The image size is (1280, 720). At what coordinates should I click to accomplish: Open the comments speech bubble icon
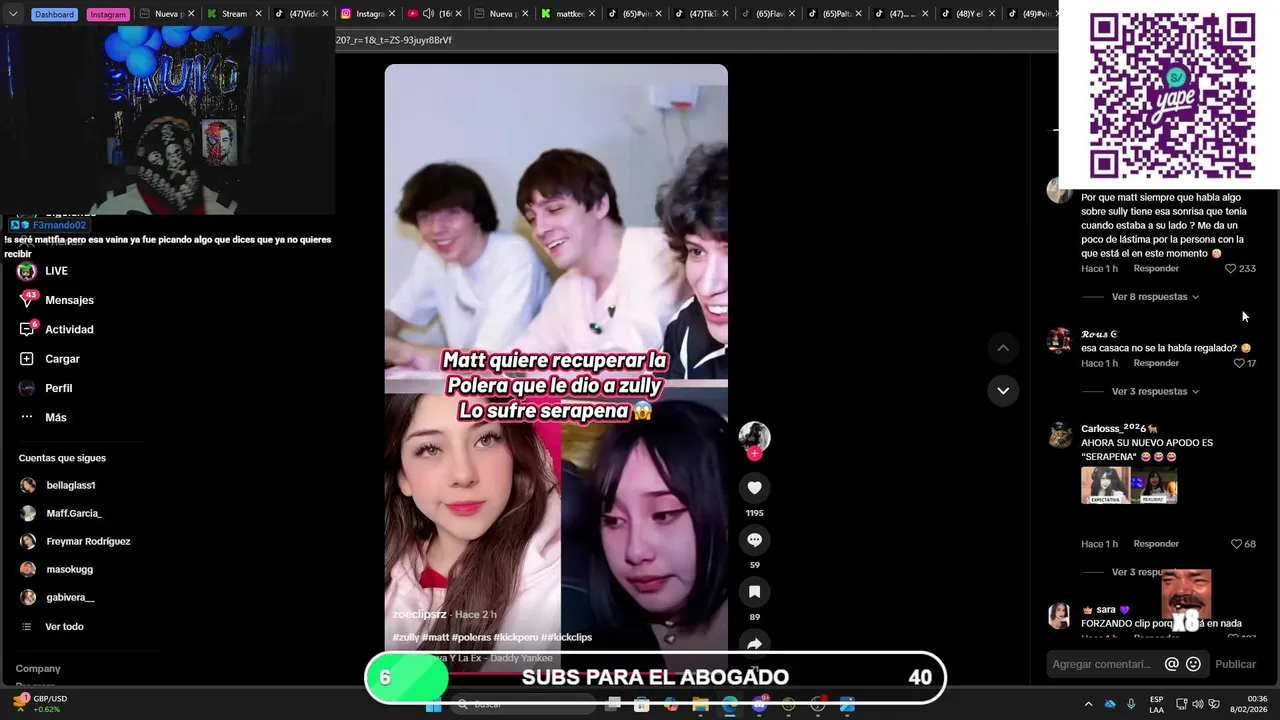(x=754, y=540)
